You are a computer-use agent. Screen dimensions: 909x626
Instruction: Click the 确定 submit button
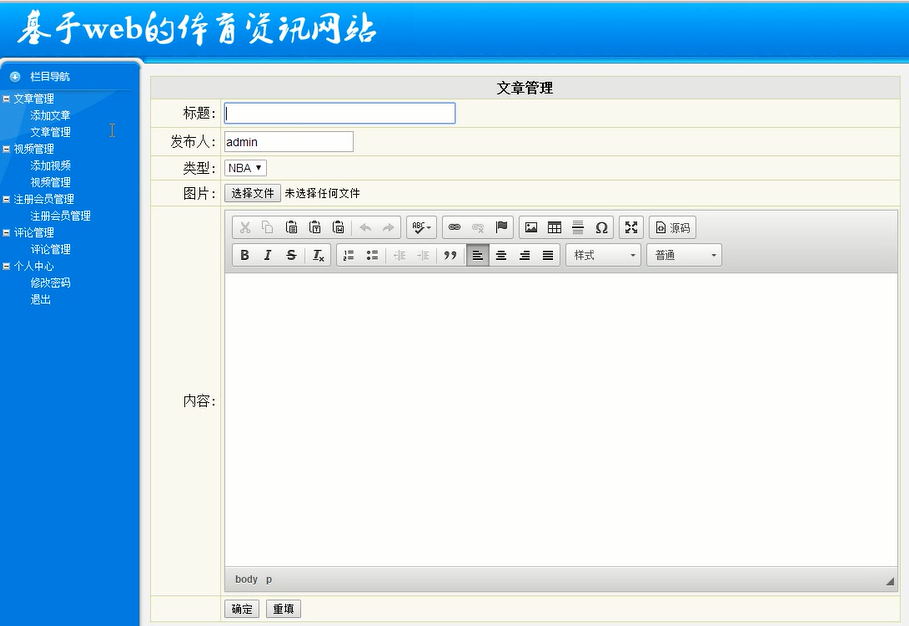pyautogui.click(x=242, y=609)
